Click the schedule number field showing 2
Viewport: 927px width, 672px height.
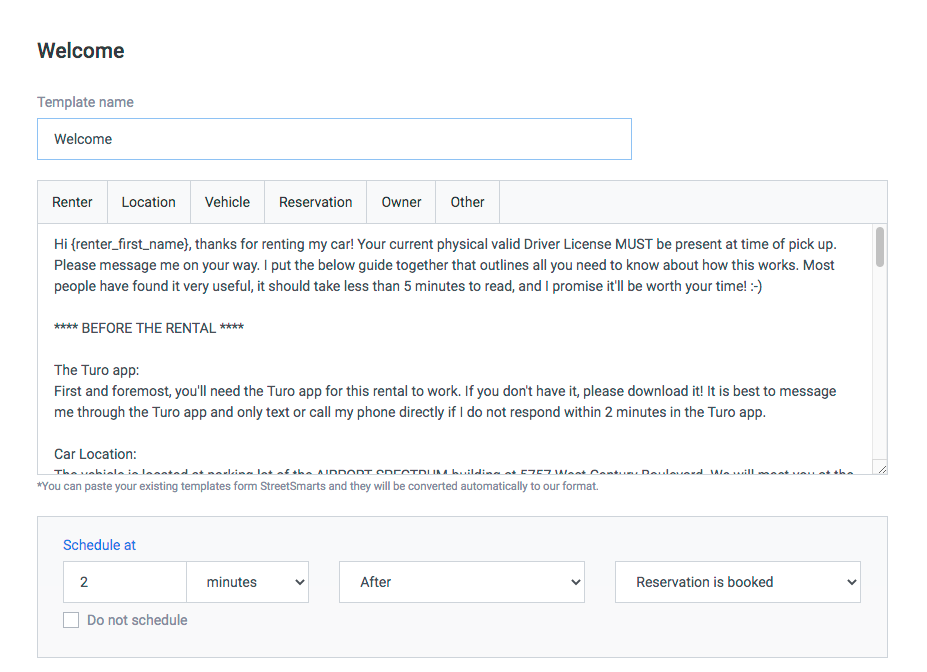pyautogui.click(x=125, y=582)
